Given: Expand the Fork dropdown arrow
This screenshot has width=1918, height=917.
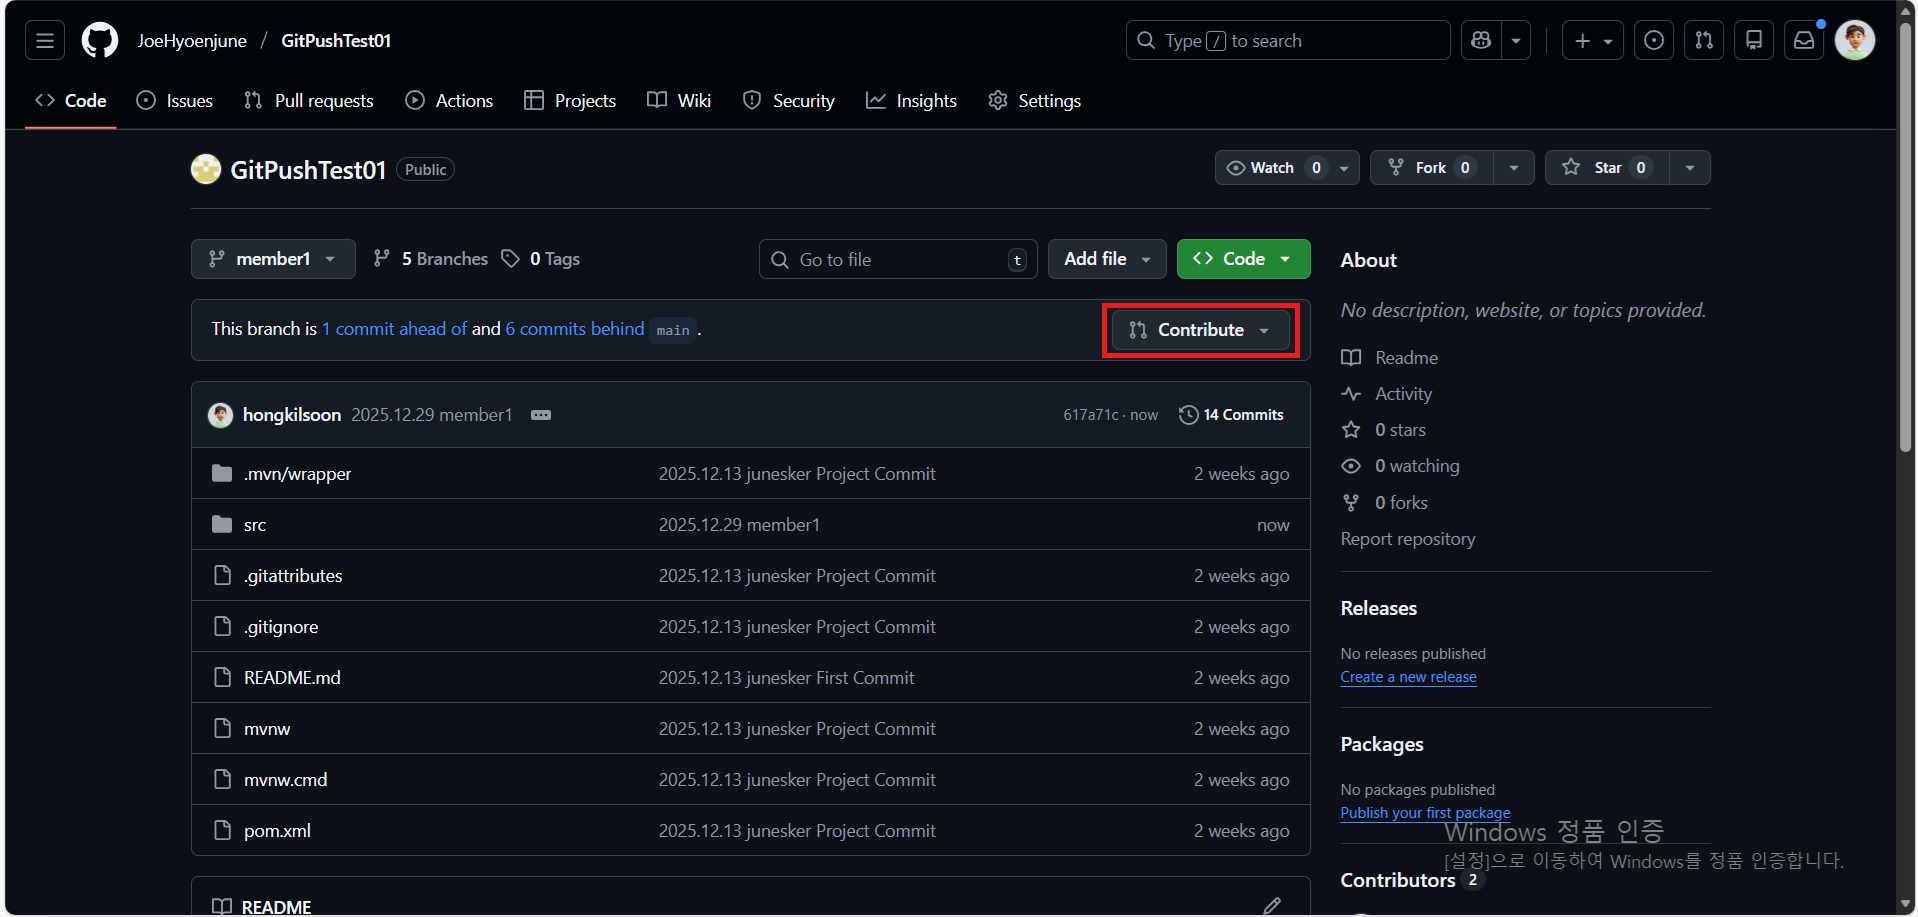Looking at the screenshot, I should tap(1514, 168).
